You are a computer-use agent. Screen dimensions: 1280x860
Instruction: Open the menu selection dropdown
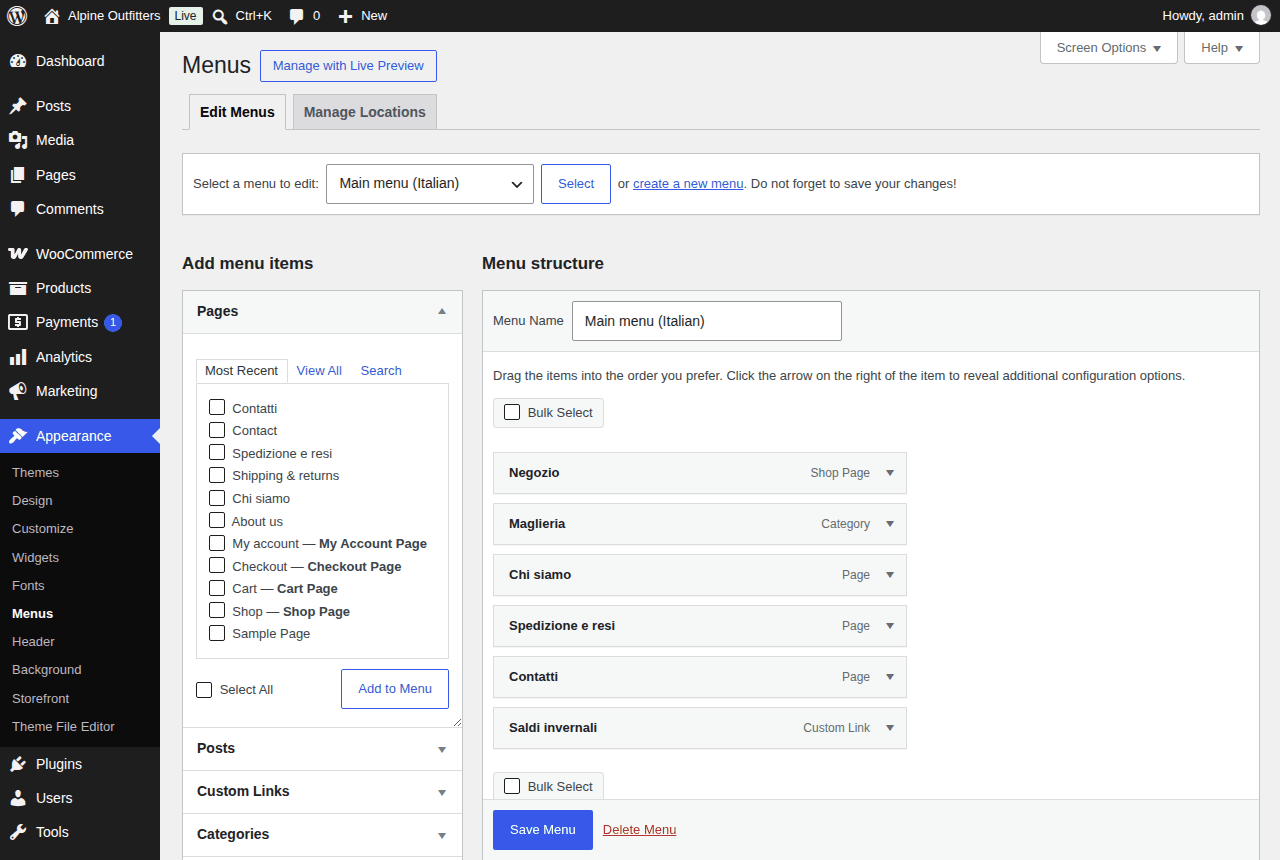430,184
